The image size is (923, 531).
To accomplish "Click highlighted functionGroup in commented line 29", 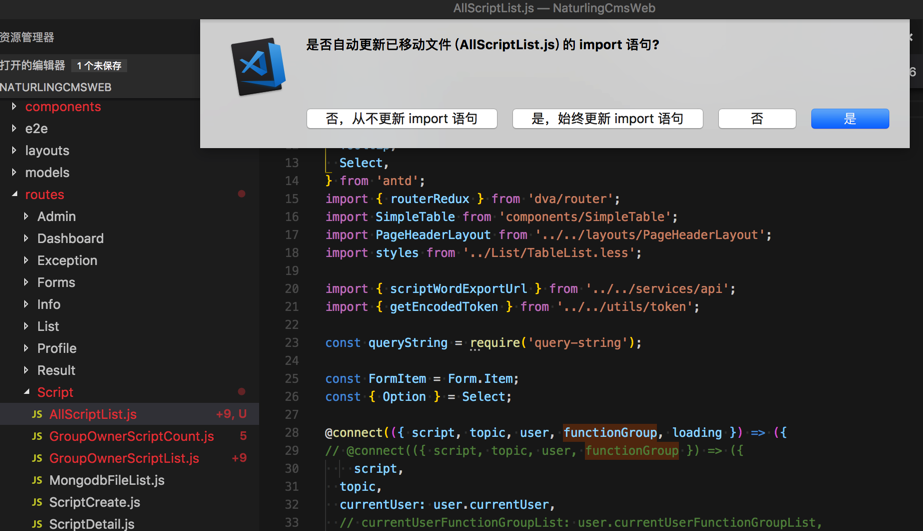I will click(632, 451).
